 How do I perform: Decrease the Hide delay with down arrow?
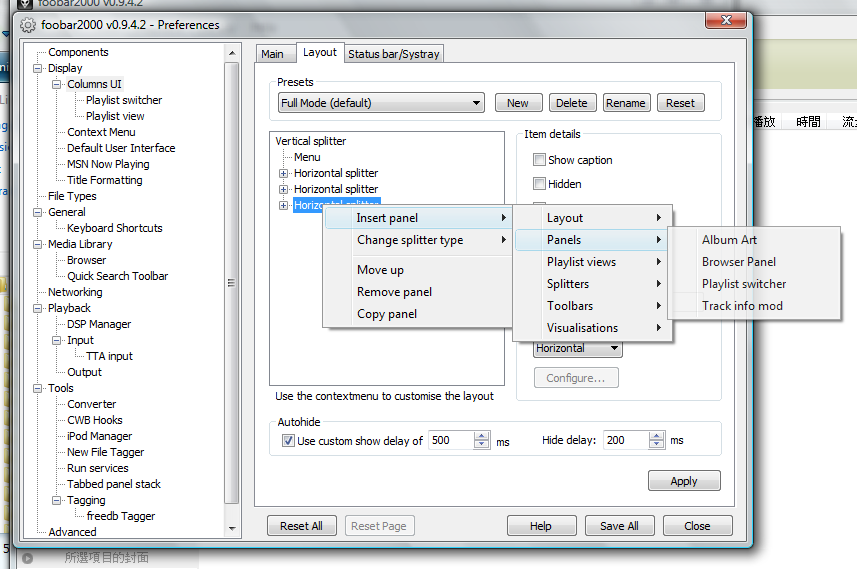pyautogui.click(x=656, y=444)
